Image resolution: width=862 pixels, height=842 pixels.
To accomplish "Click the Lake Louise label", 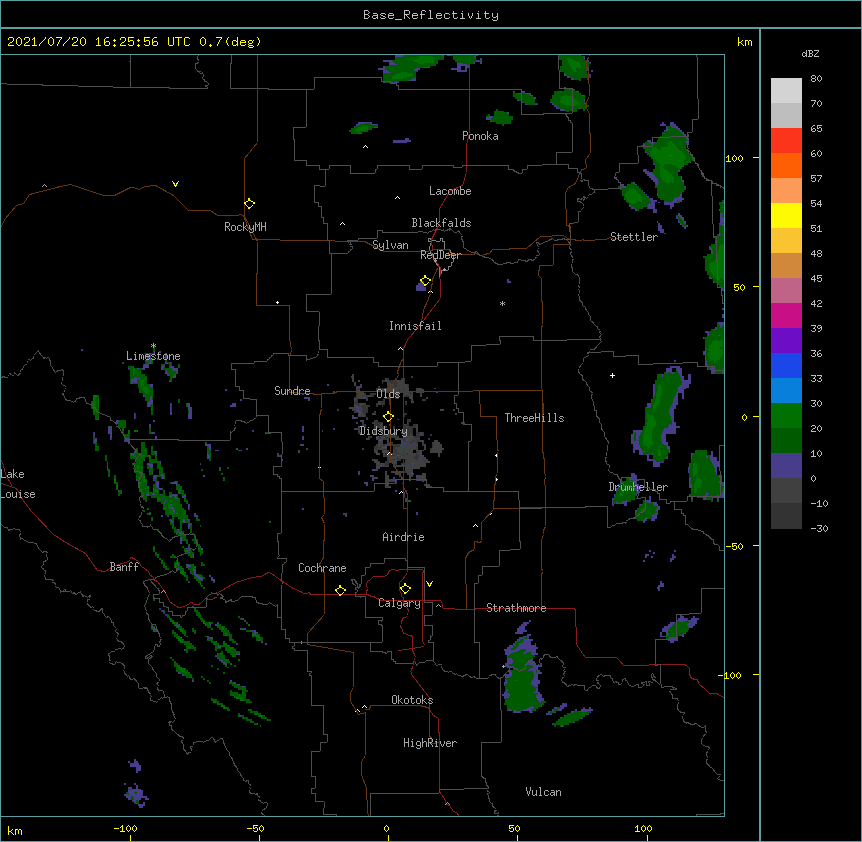I will tap(18, 484).
